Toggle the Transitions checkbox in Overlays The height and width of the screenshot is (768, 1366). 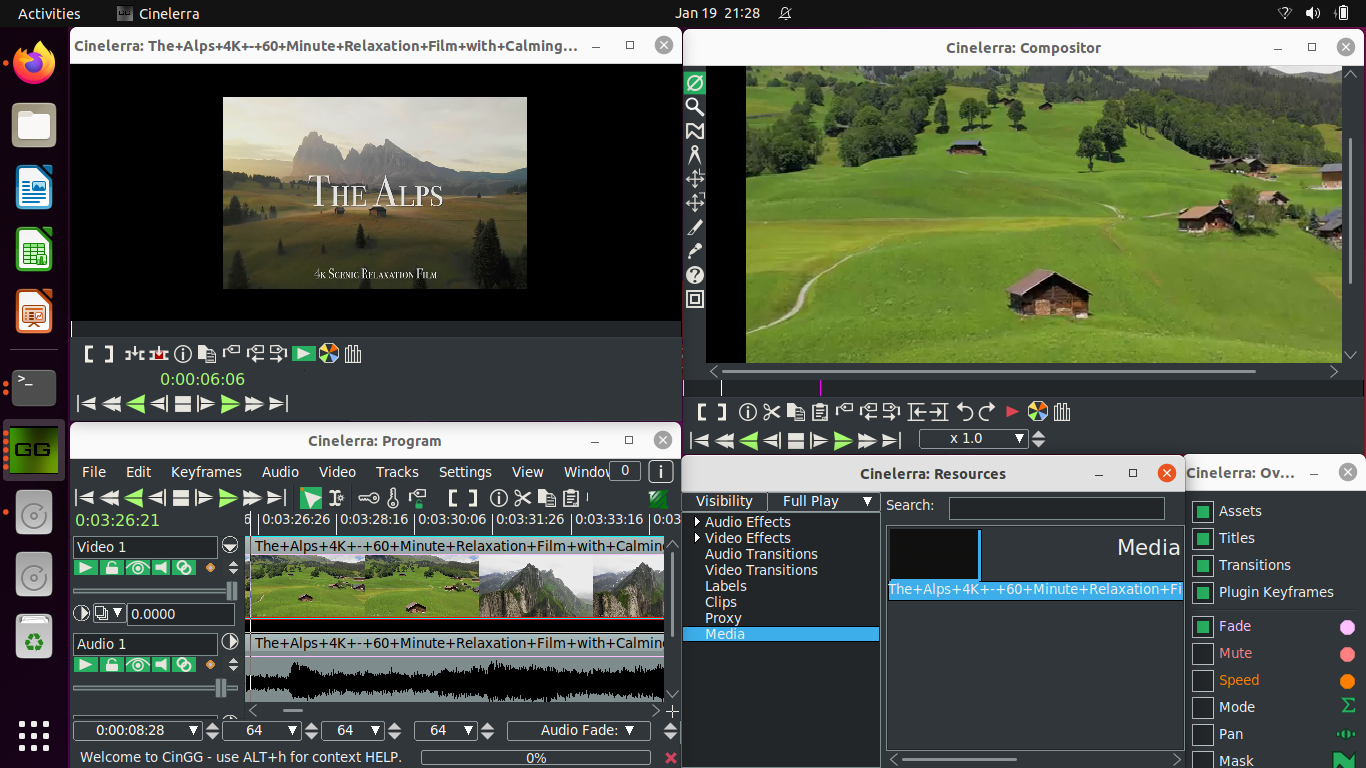(x=1203, y=565)
